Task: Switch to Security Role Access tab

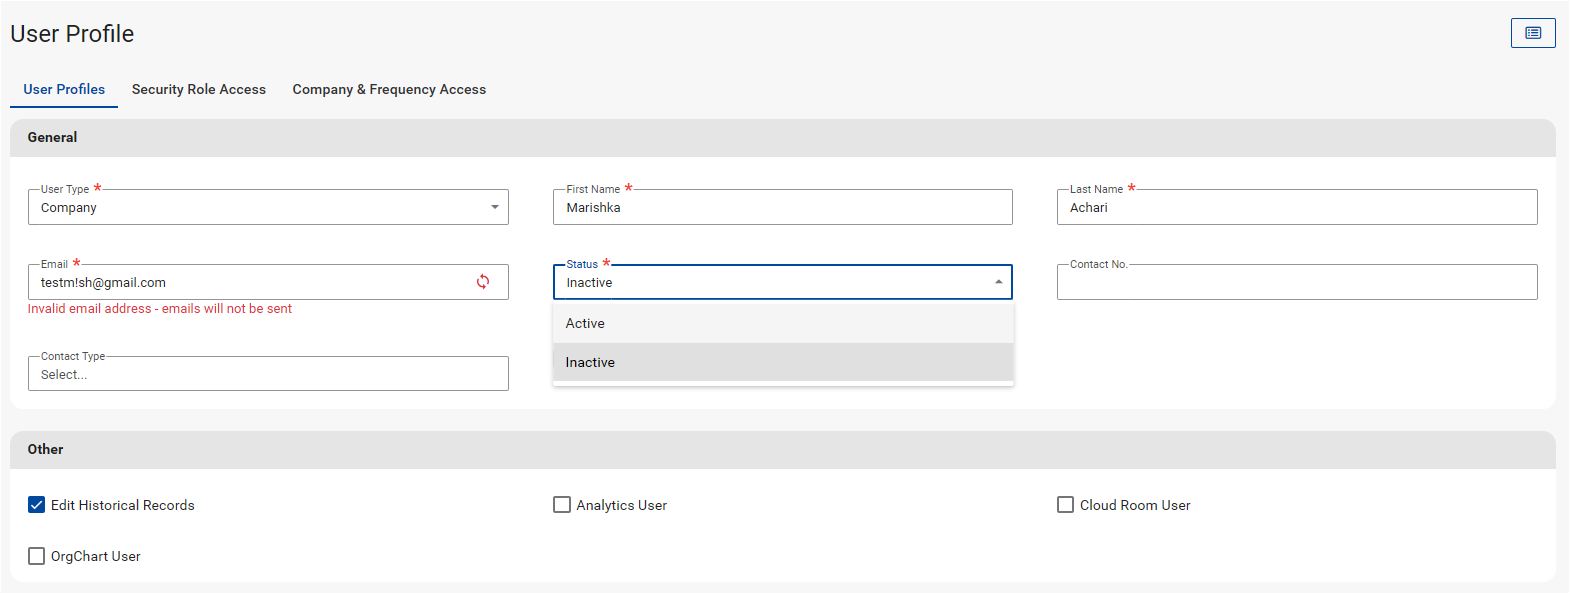Action: click(199, 89)
